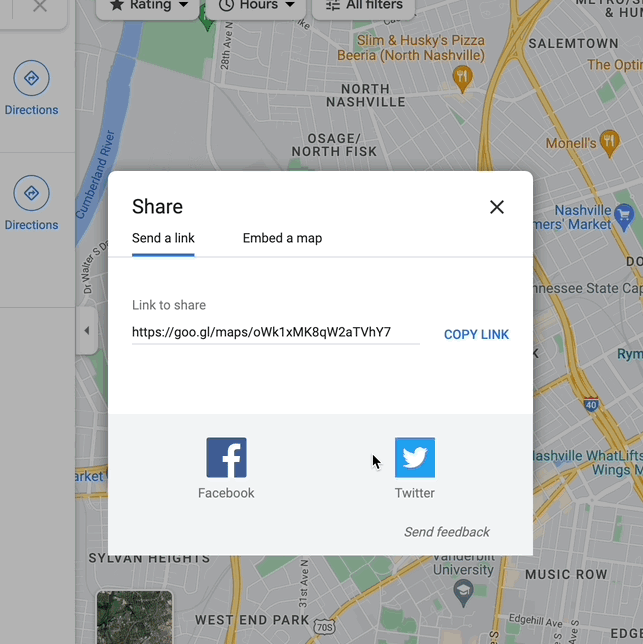Click the share link URL field
The height and width of the screenshot is (644, 643).
[275, 332]
